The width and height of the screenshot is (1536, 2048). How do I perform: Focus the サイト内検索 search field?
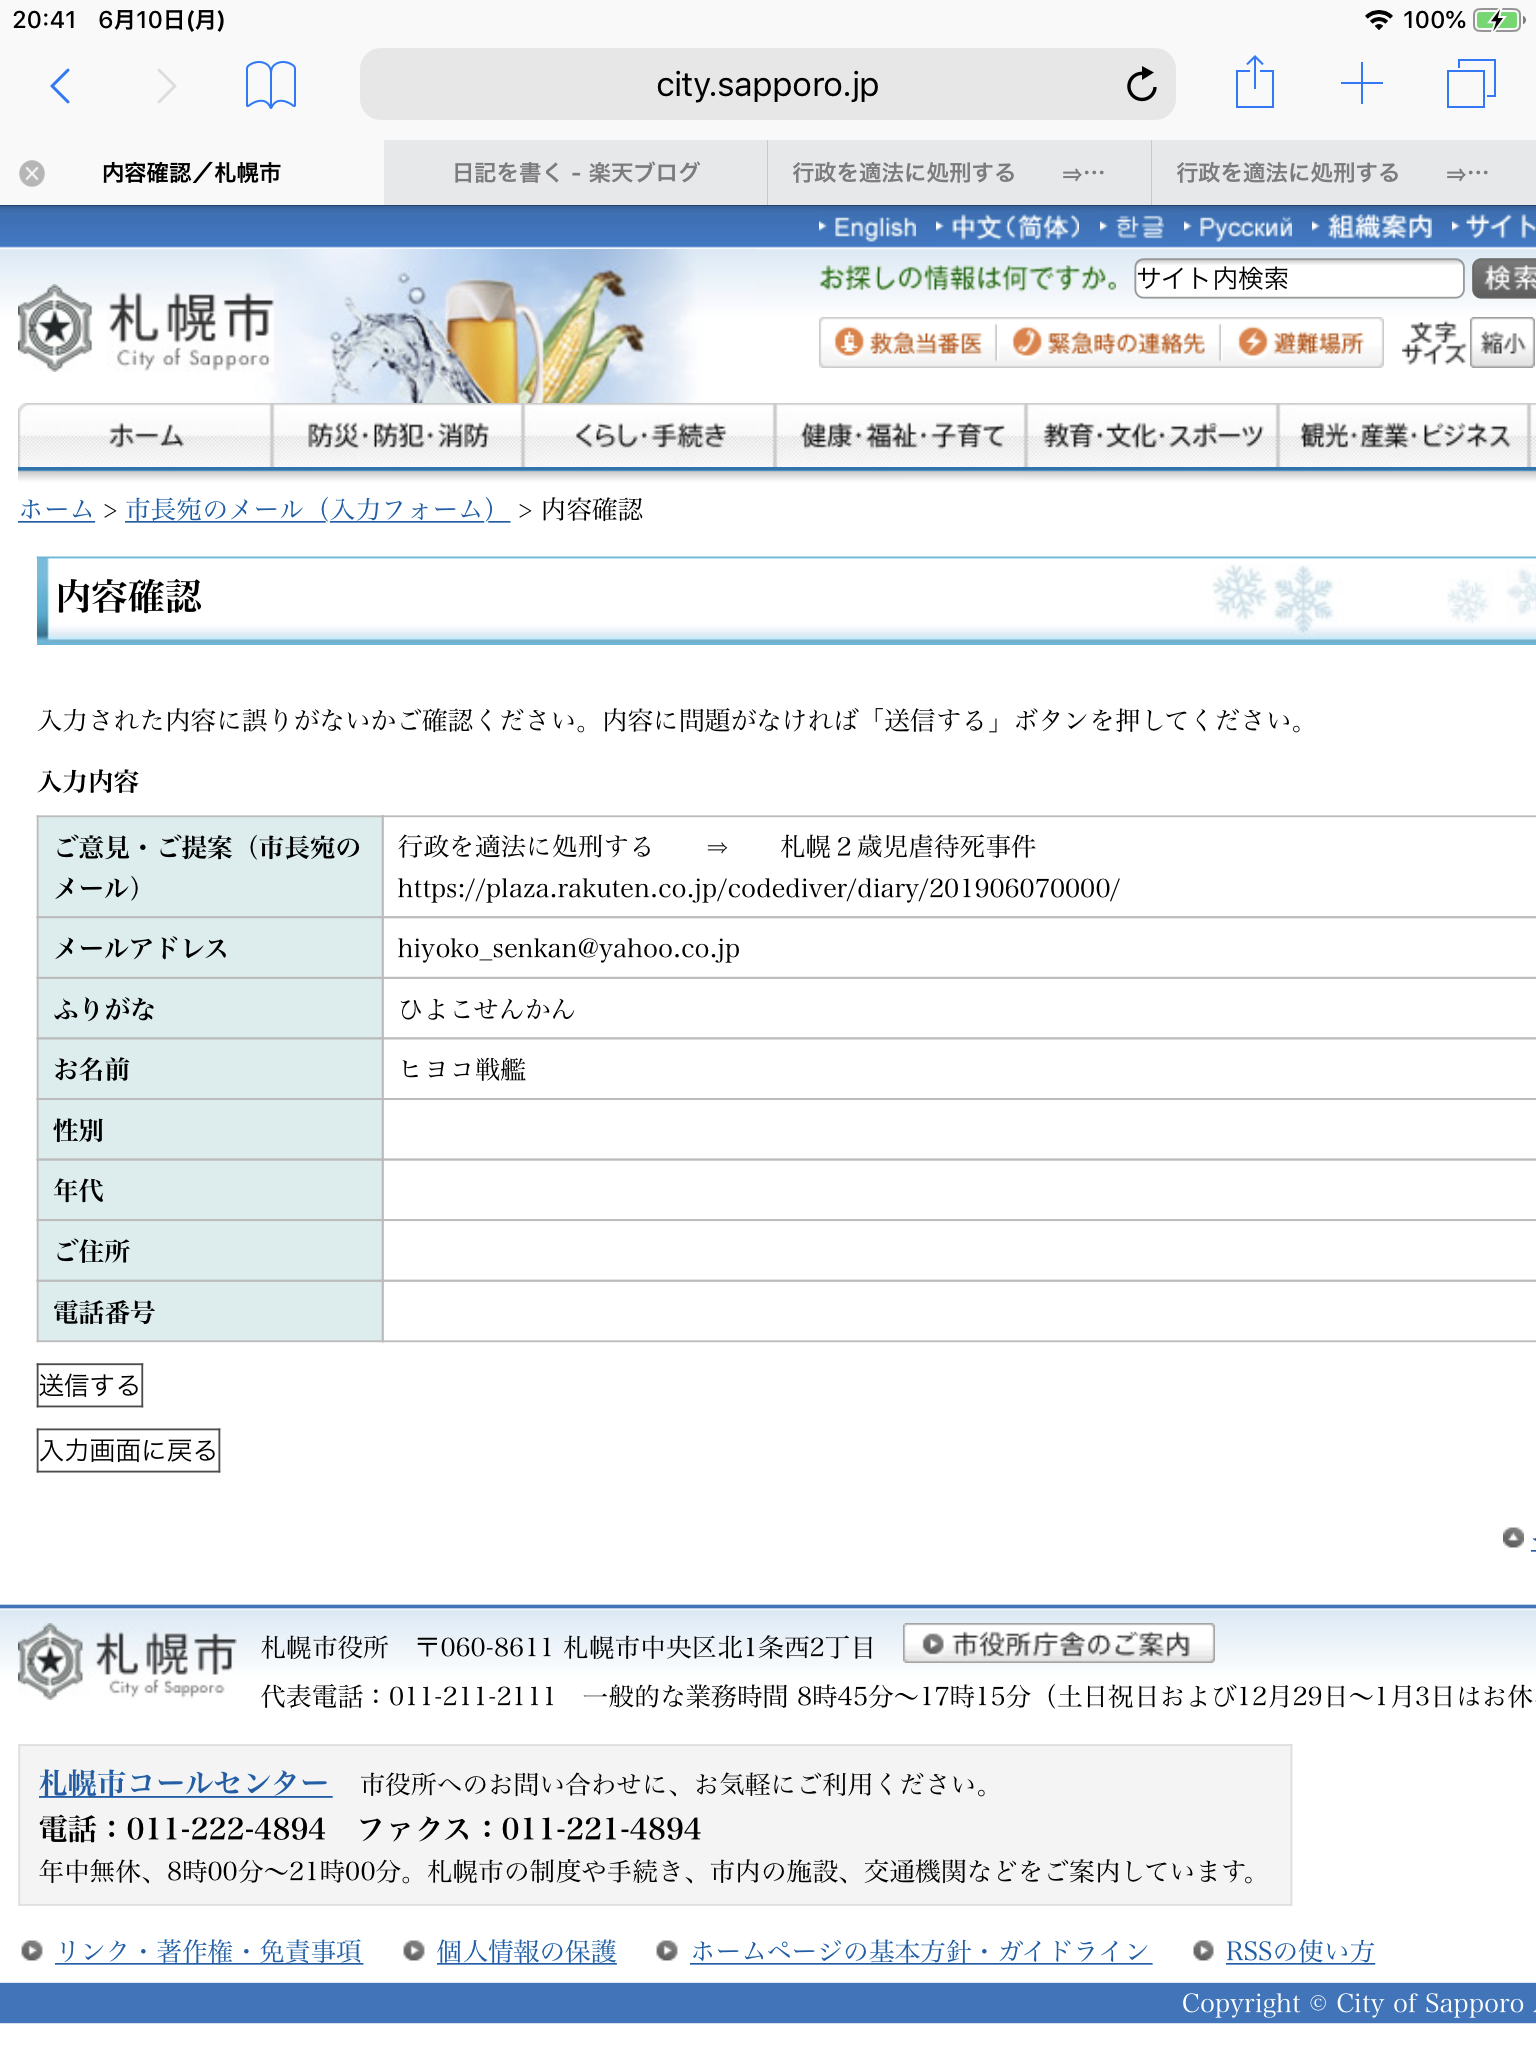(x=1298, y=278)
